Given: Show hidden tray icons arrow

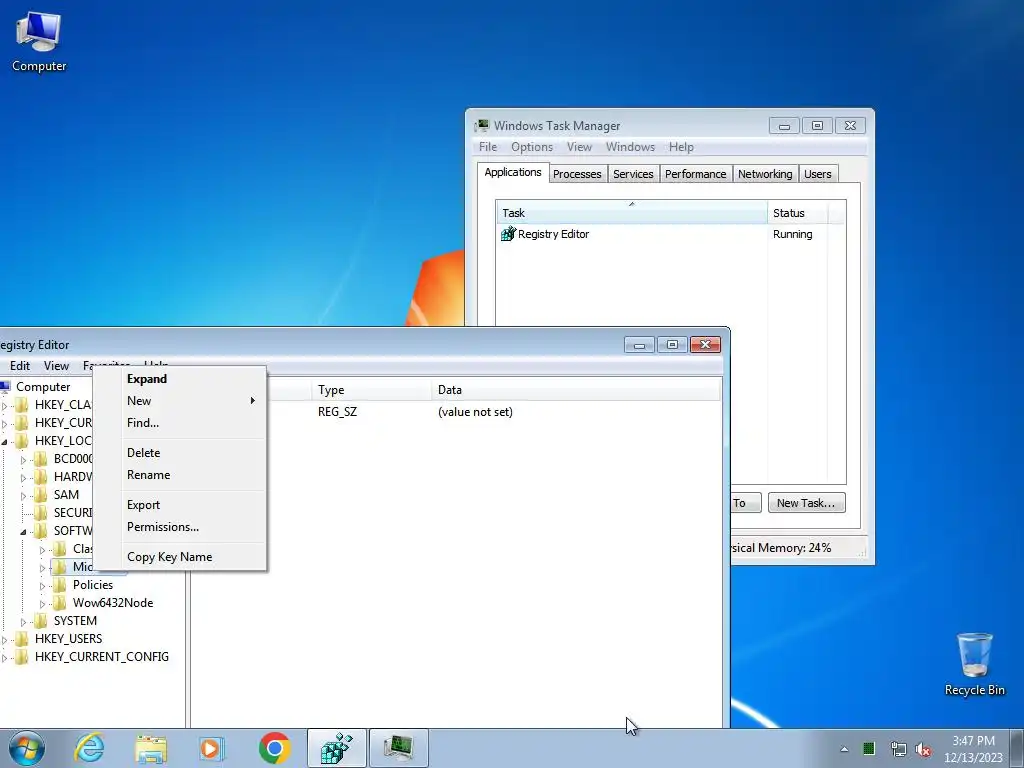Looking at the screenshot, I should tap(844, 749).
